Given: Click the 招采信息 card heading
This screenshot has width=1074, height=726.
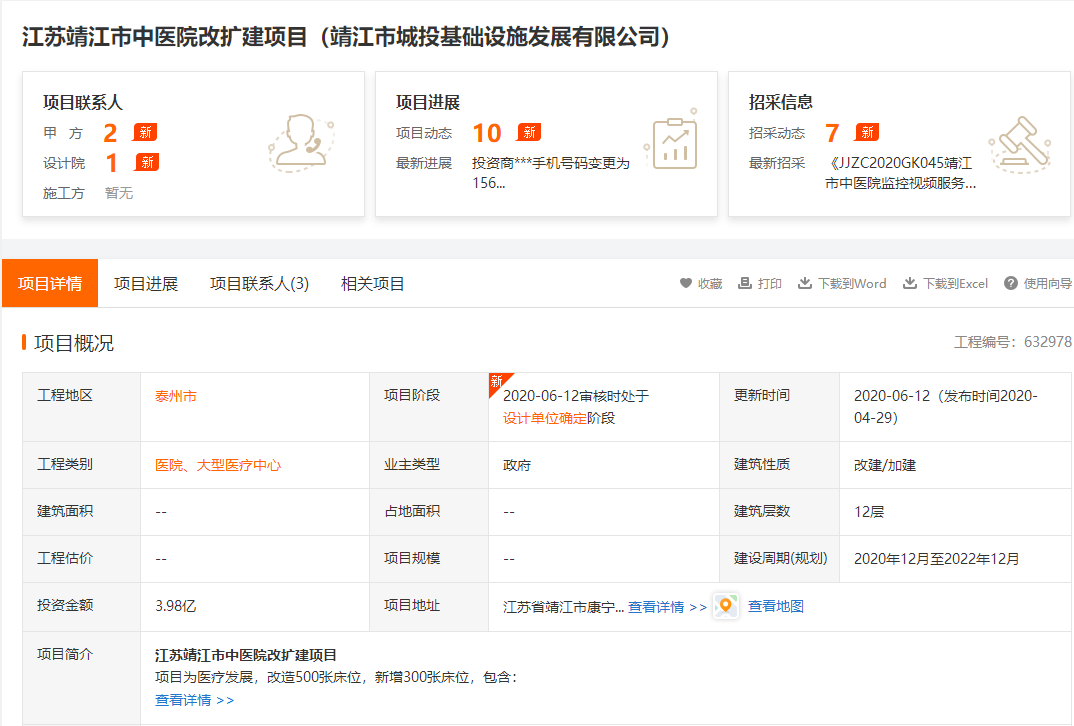Looking at the screenshot, I should [781, 103].
